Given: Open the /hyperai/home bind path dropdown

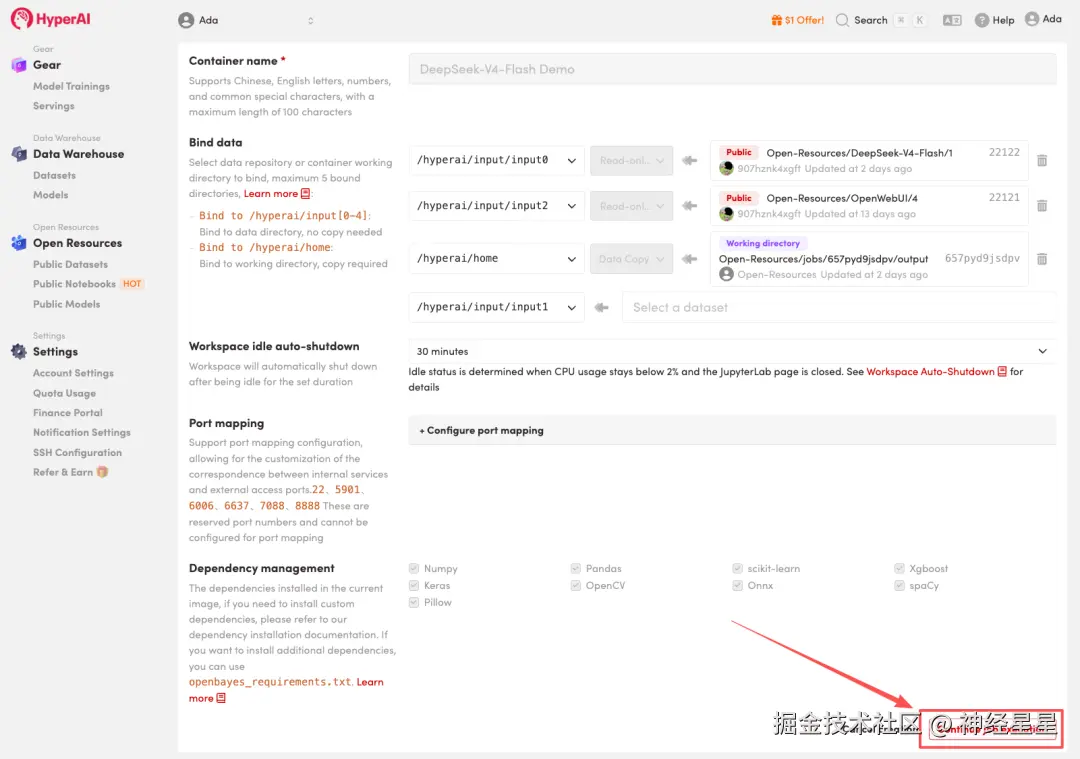Looking at the screenshot, I should click(x=496, y=259).
